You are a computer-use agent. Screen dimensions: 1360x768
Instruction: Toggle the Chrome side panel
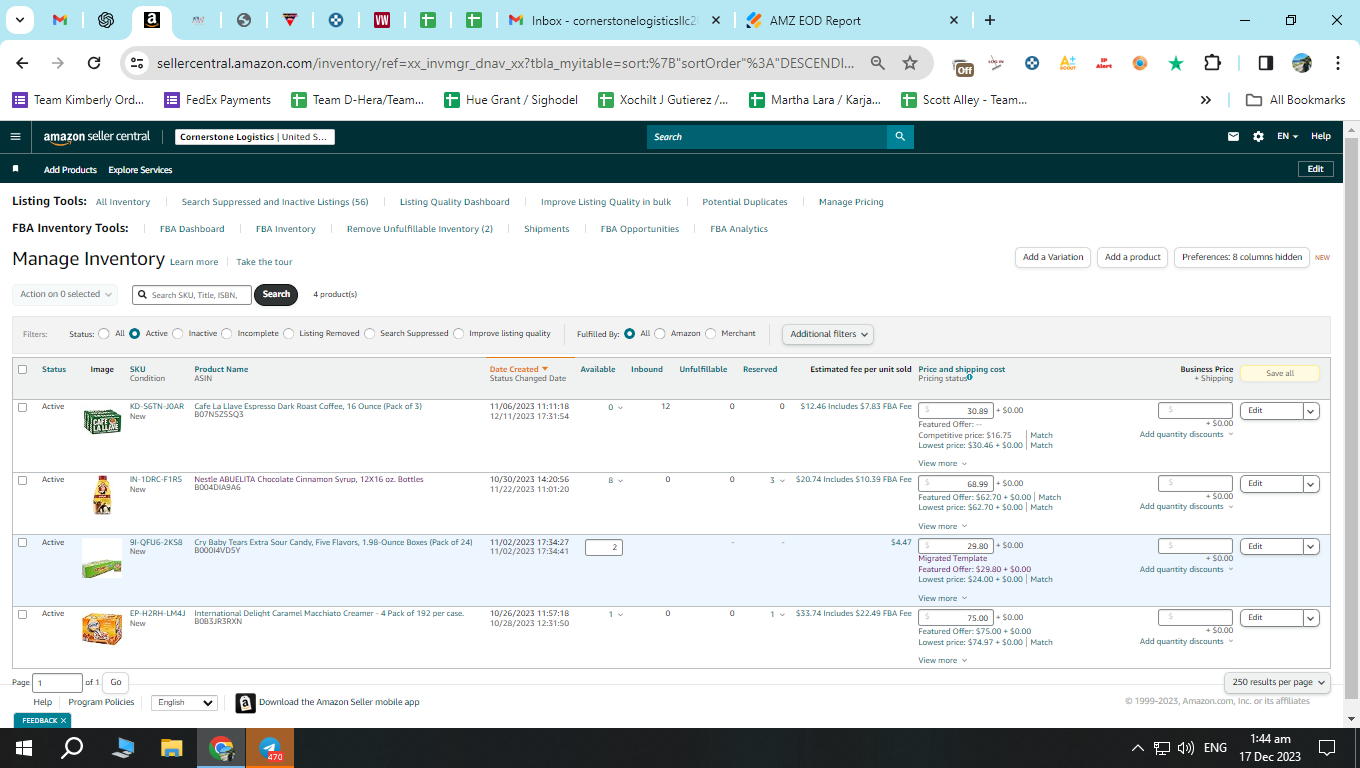[x=1266, y=63]
